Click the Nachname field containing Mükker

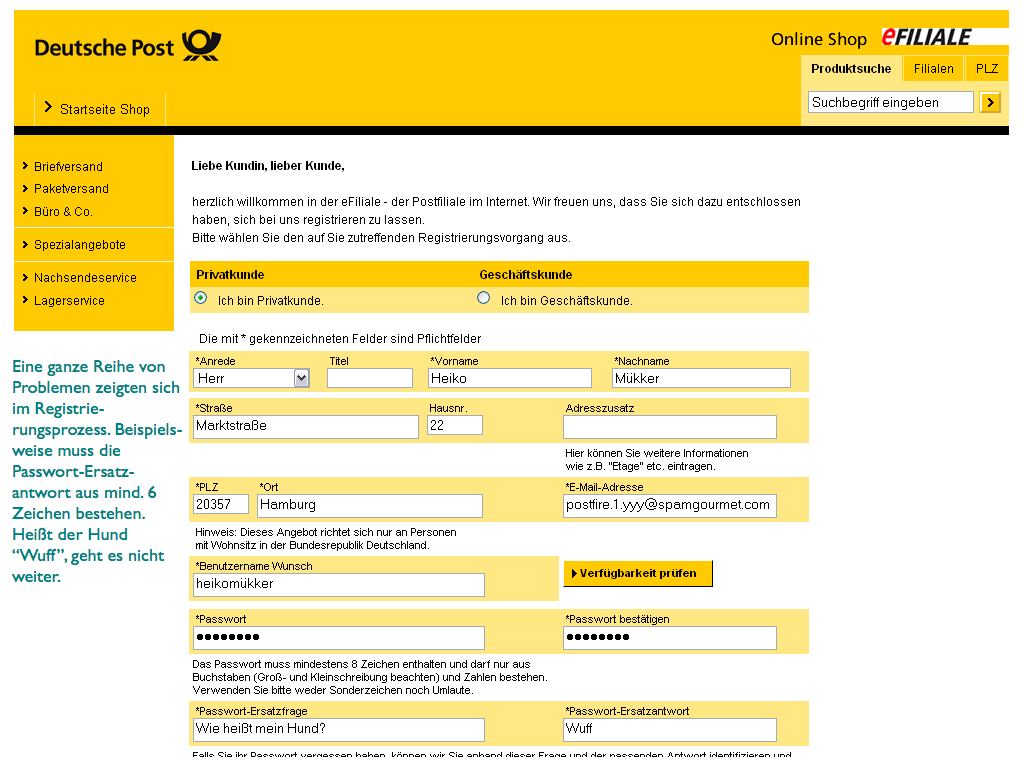[701, 378]
